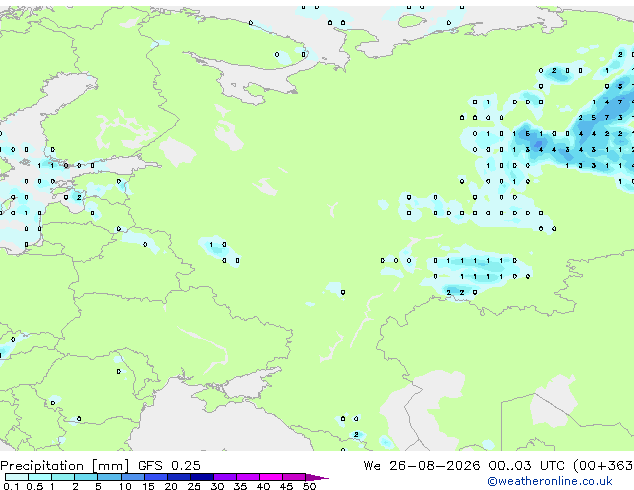Click the '25' legend label
Image resolution: width=634 pixels, height=490 pixels.
click(x=194, y=486)
